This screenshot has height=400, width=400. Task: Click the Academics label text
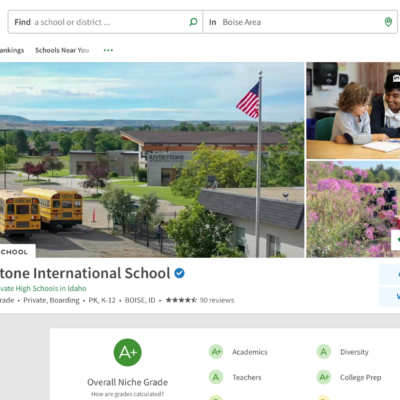pyautogui.click(x=250, y=352)
